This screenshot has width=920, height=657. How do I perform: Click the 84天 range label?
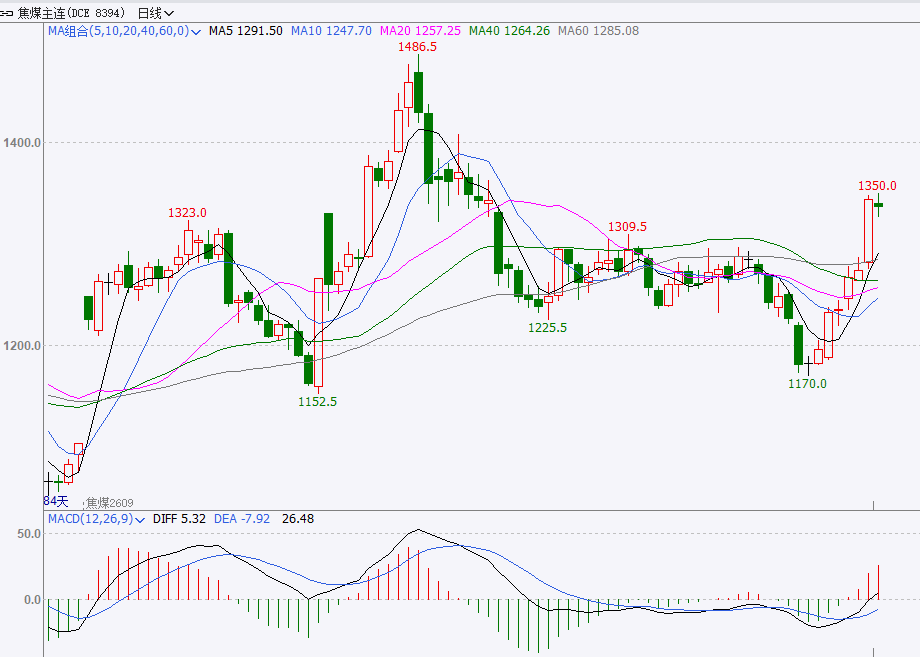click(56, 501)
